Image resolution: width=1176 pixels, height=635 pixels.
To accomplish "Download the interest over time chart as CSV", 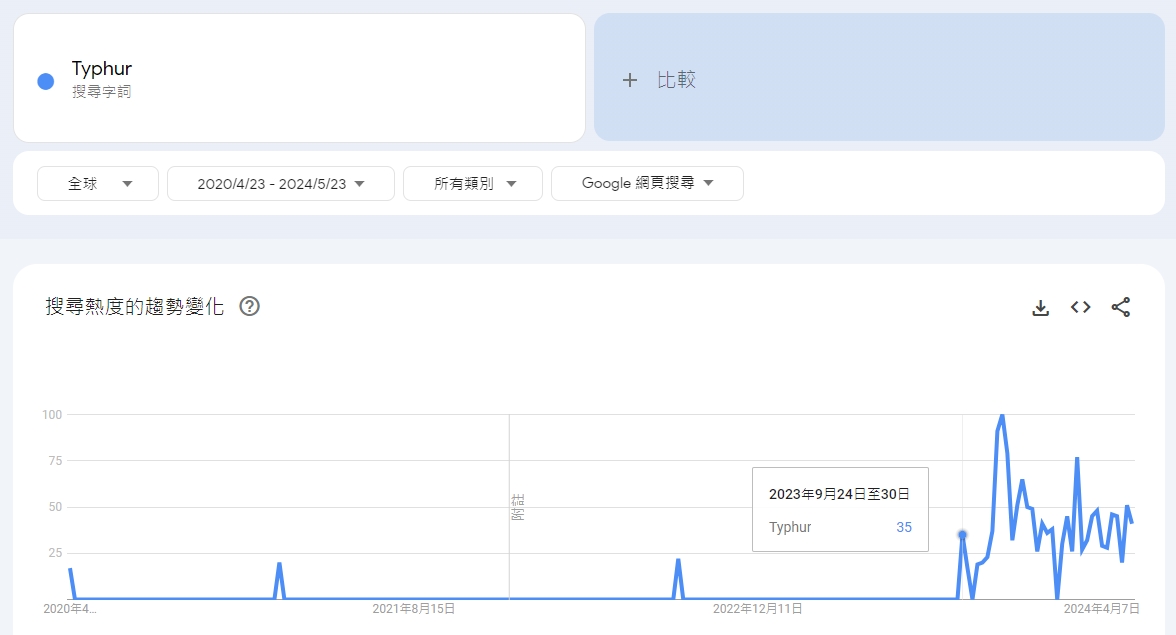I will 1040,307.
